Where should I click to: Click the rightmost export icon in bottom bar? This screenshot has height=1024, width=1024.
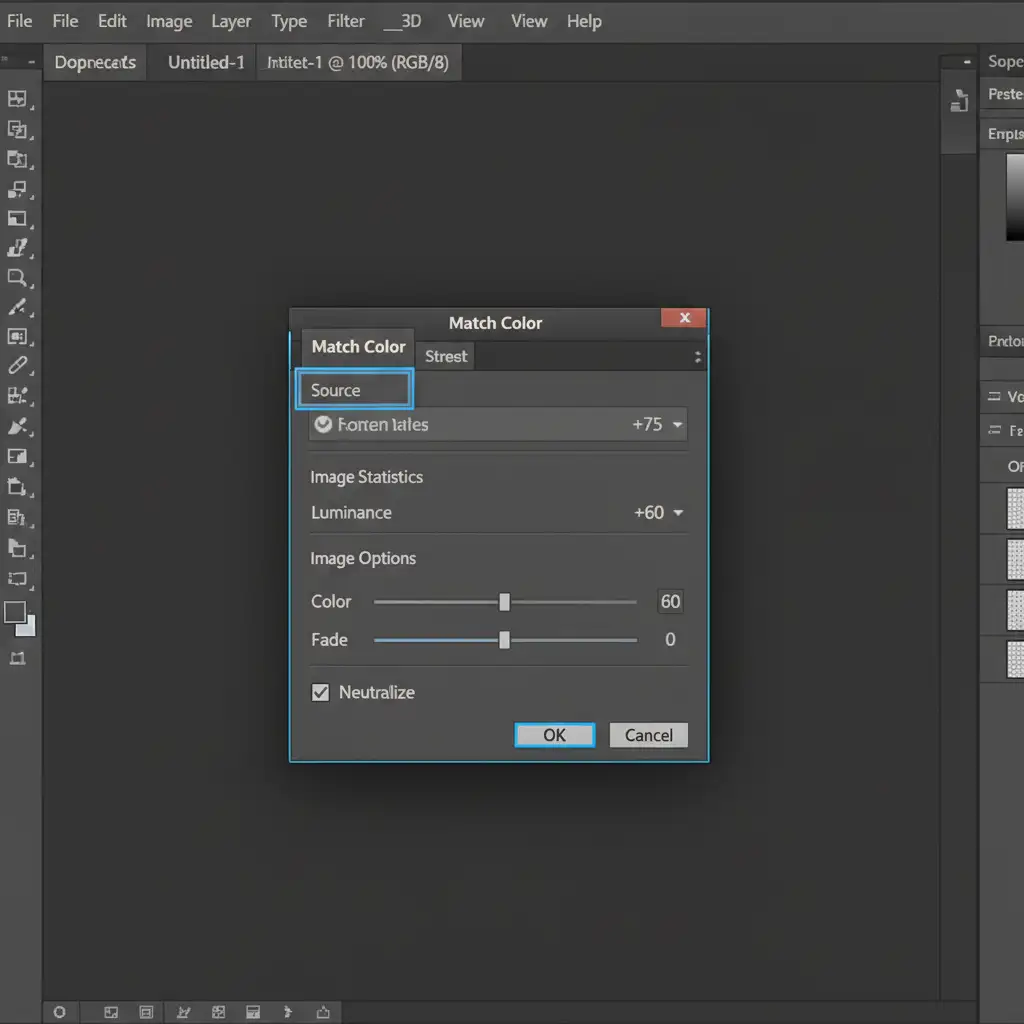(x=323, y=1012)
